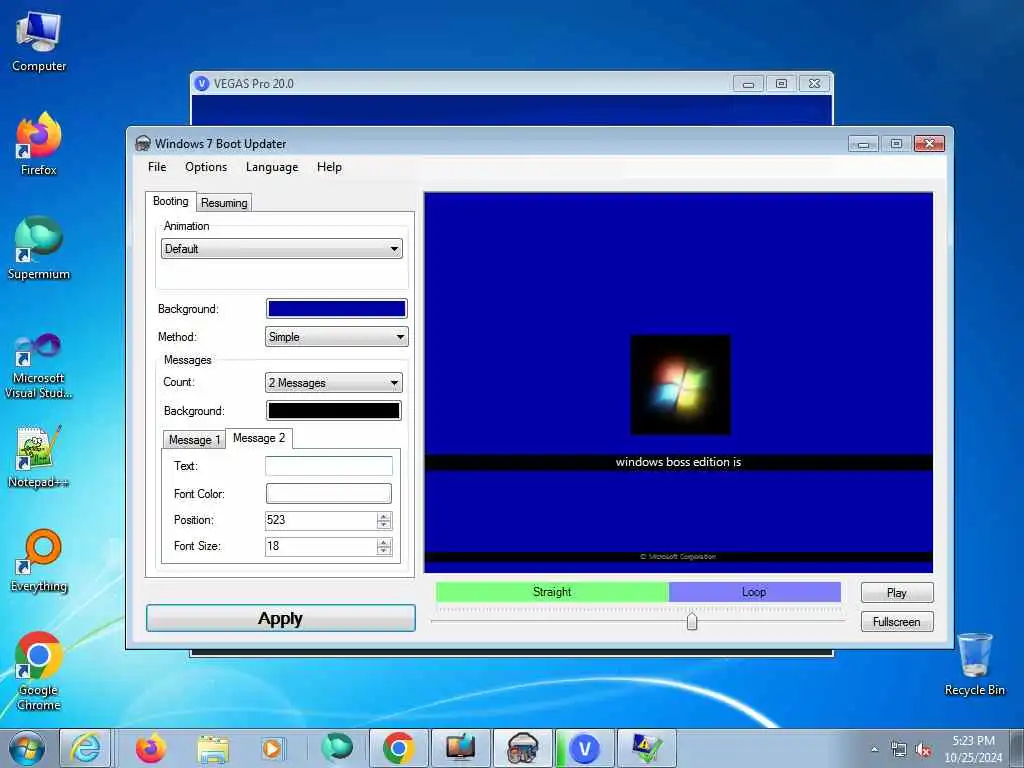
Task: Open the Supermium desktop shortcut
Action: [39, 248]
